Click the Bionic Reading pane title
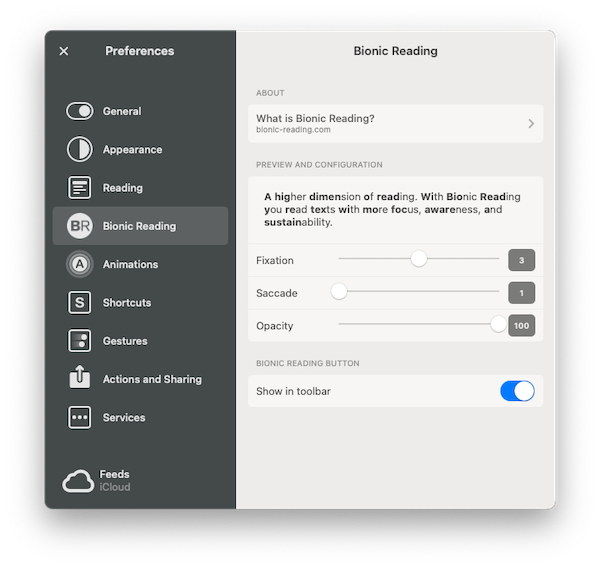The height and width of the screenshot is (568, 600). point(395,51)
